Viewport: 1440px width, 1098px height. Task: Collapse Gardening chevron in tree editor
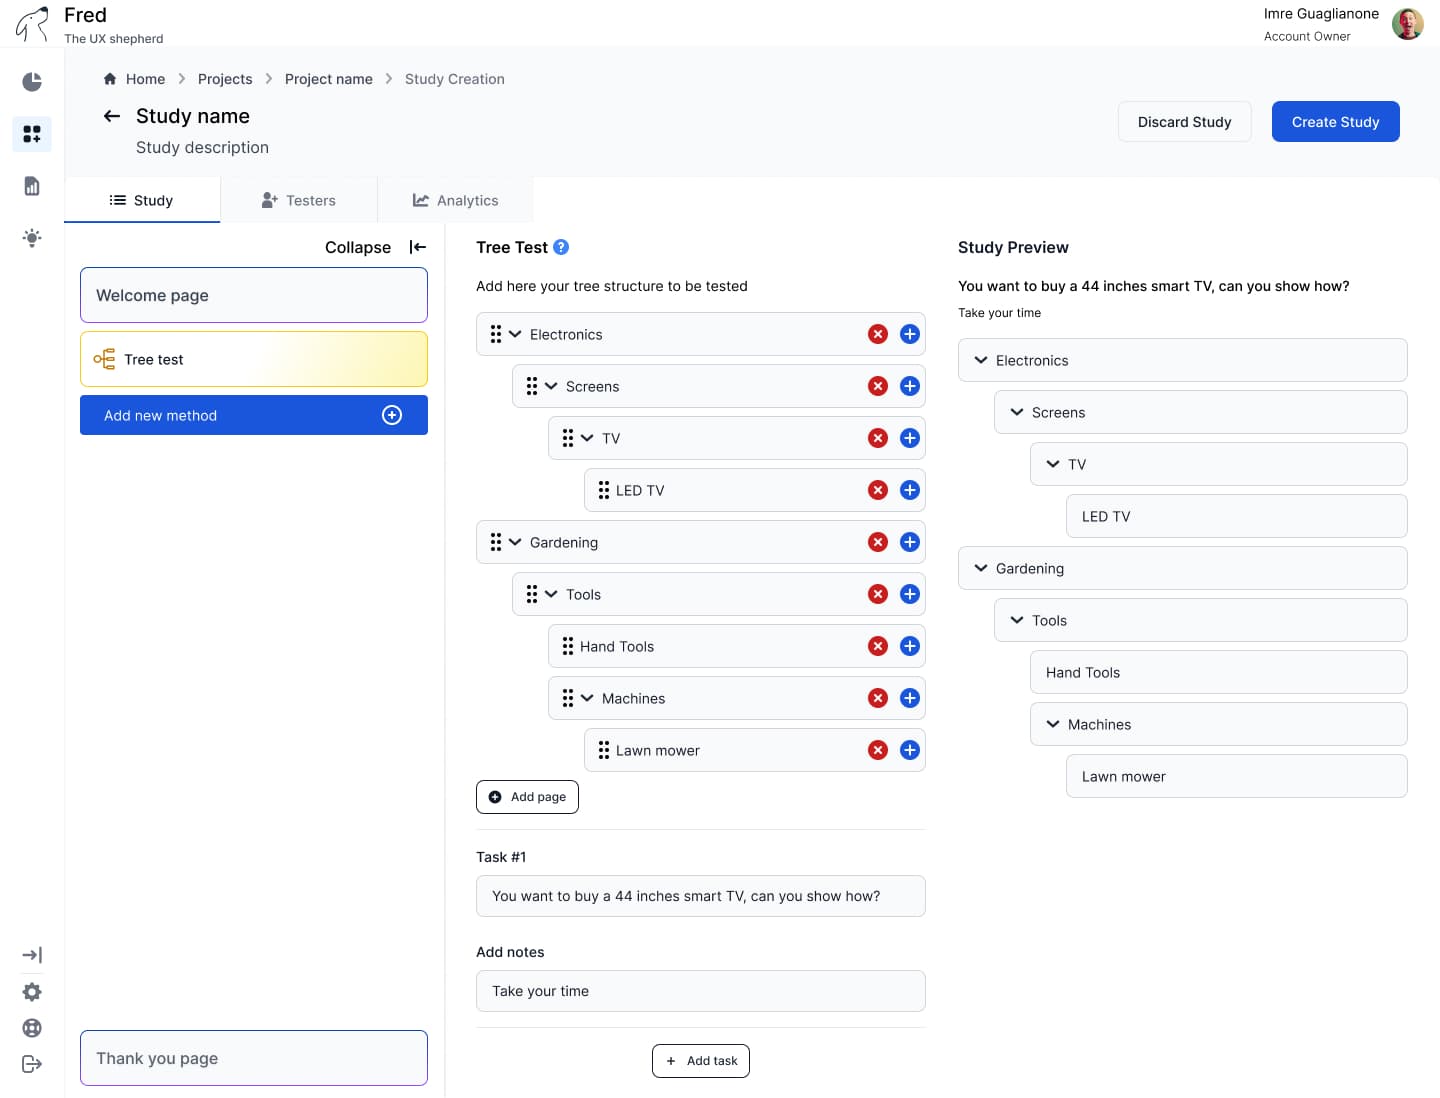pos(515,542)
